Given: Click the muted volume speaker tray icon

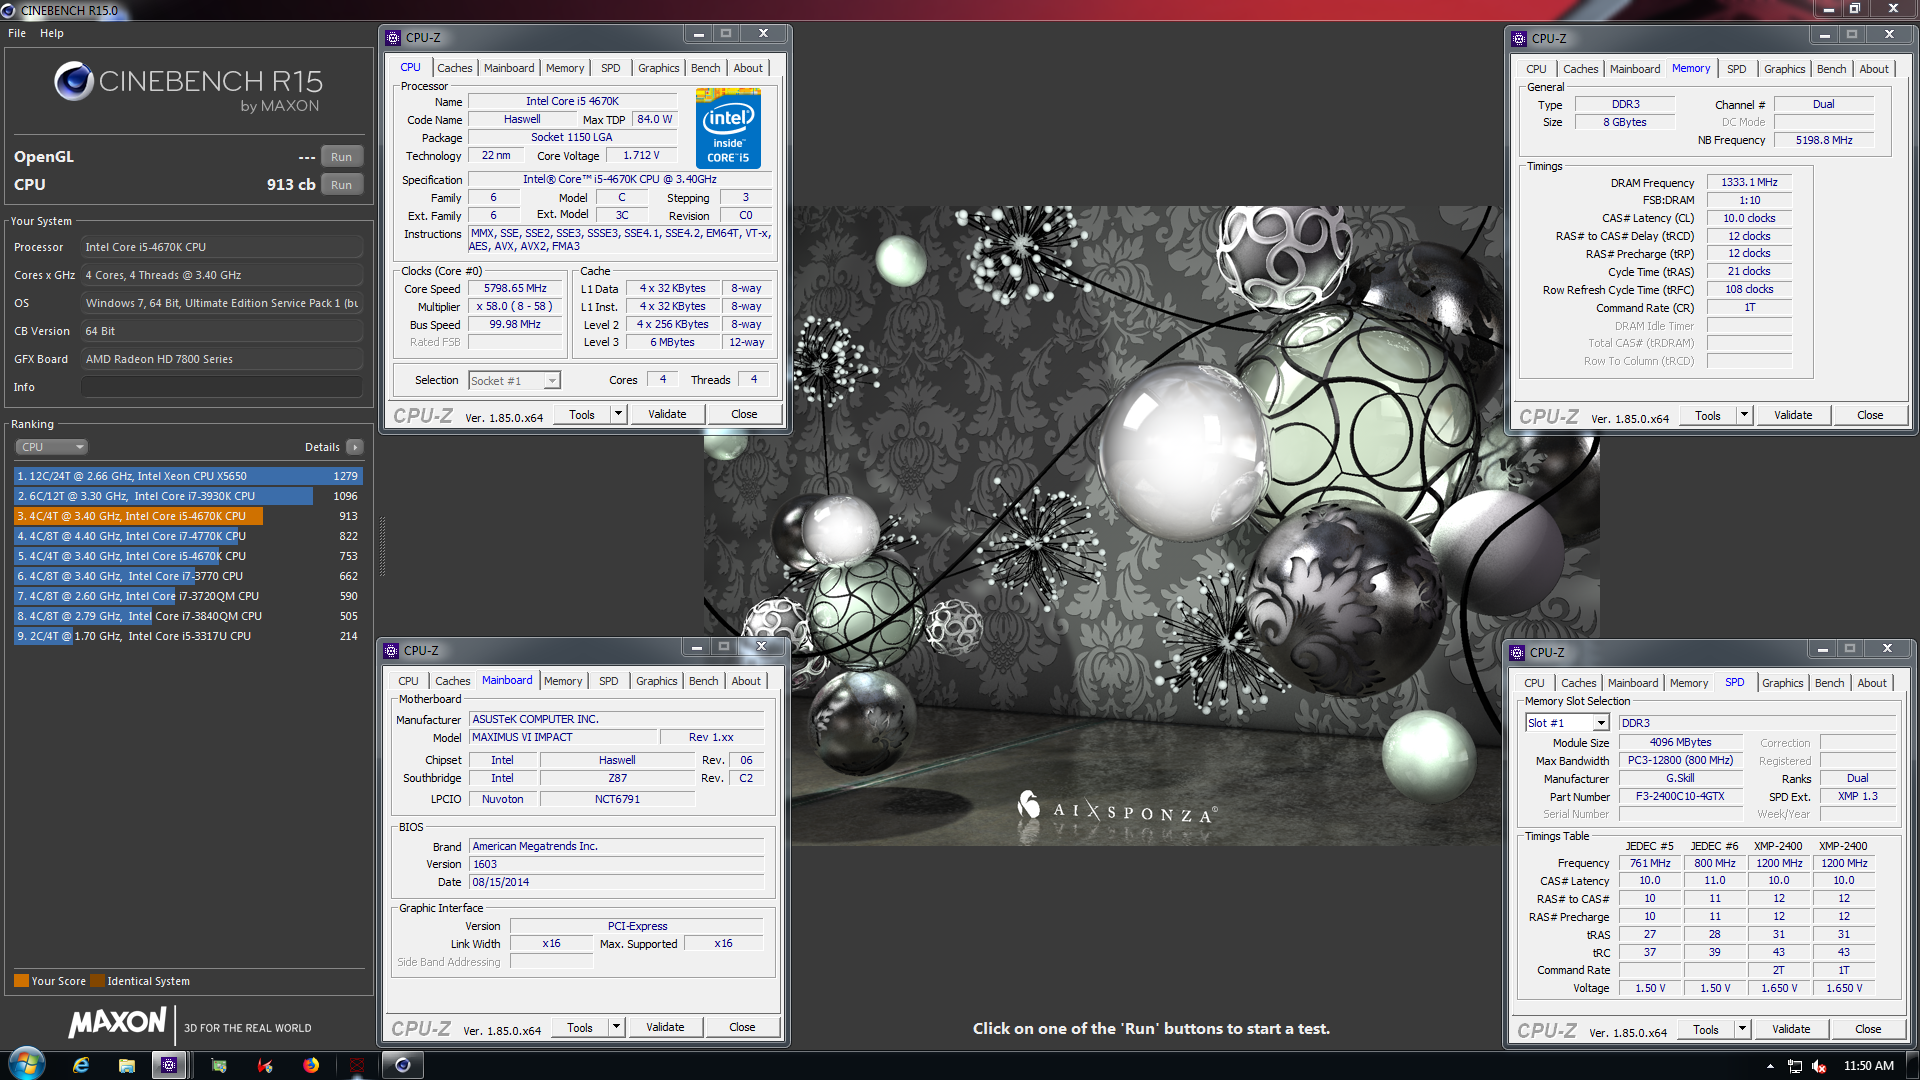Looking at the screenshot, I should click(1819, 1066).
